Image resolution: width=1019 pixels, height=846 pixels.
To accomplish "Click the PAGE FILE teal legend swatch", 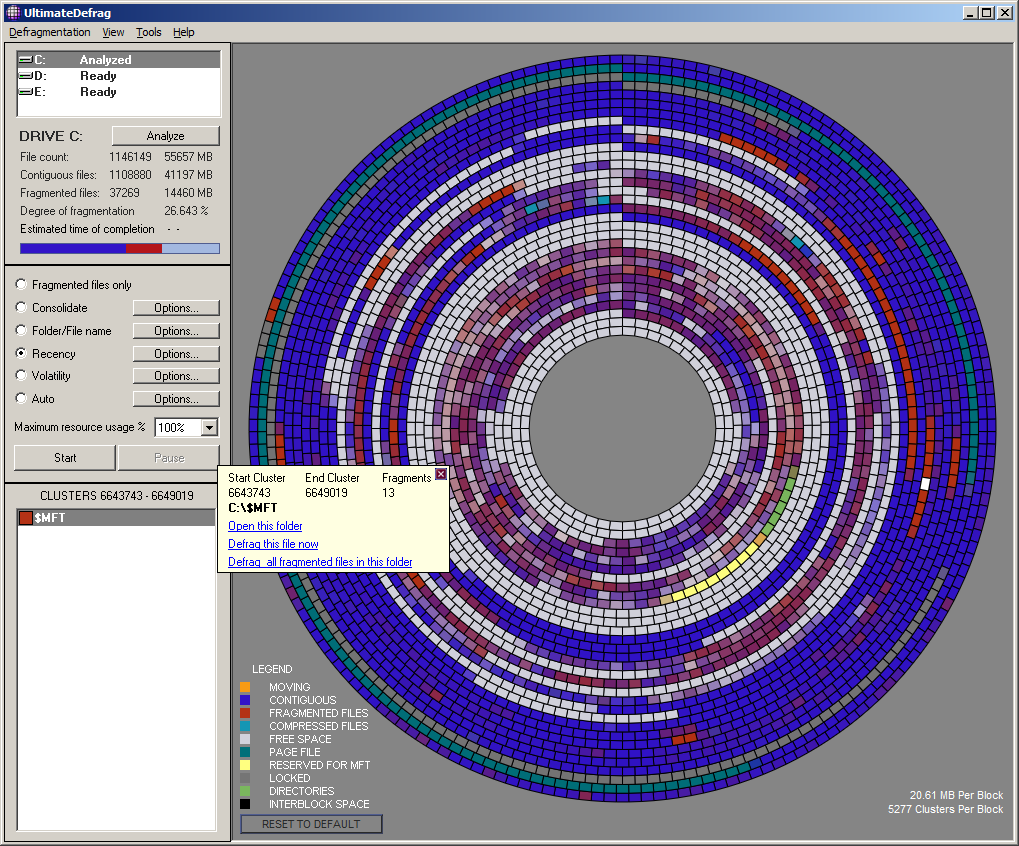I will [245, 752].
